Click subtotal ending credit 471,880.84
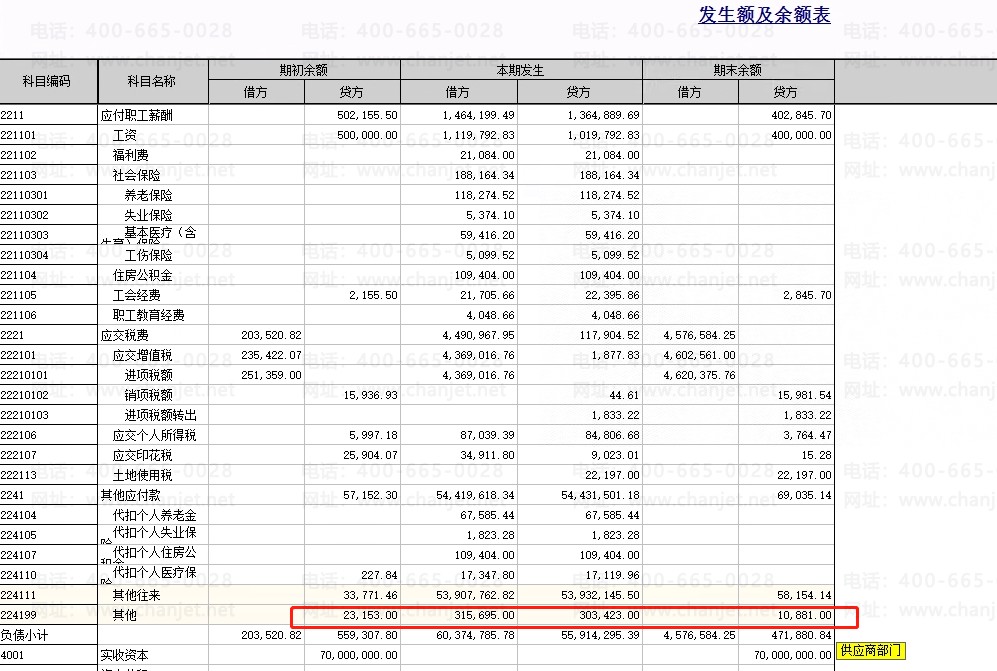 click(801, 635)
